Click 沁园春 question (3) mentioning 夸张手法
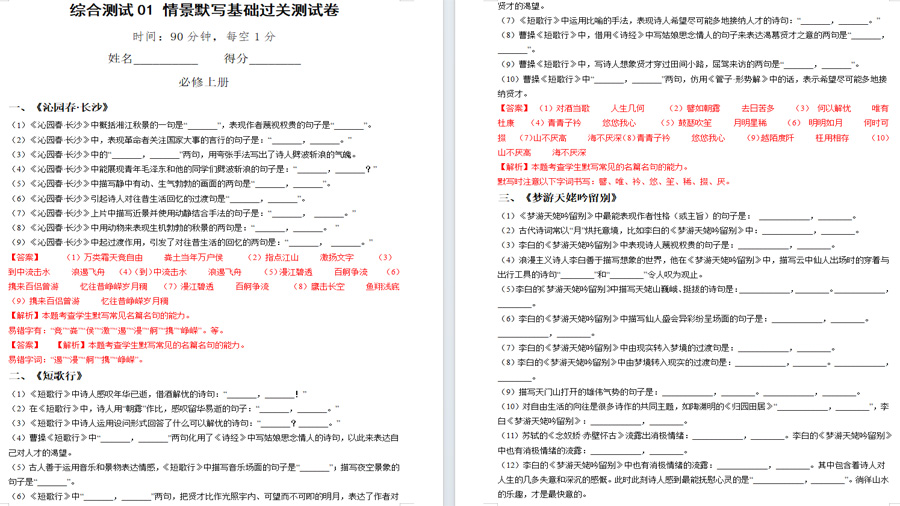900x506 pixels. pos(184,154)
